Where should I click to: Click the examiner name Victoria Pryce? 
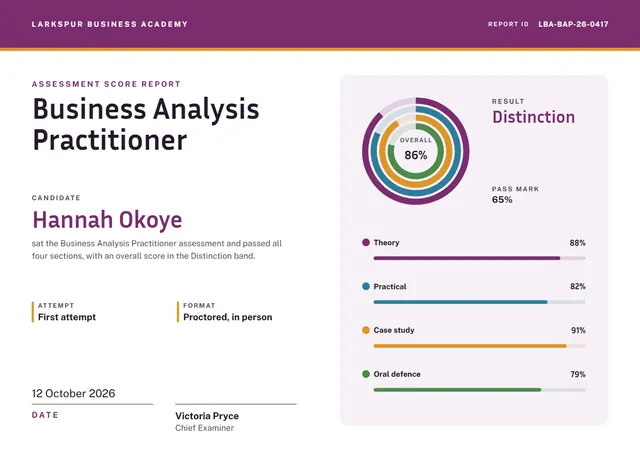point(207,416)
